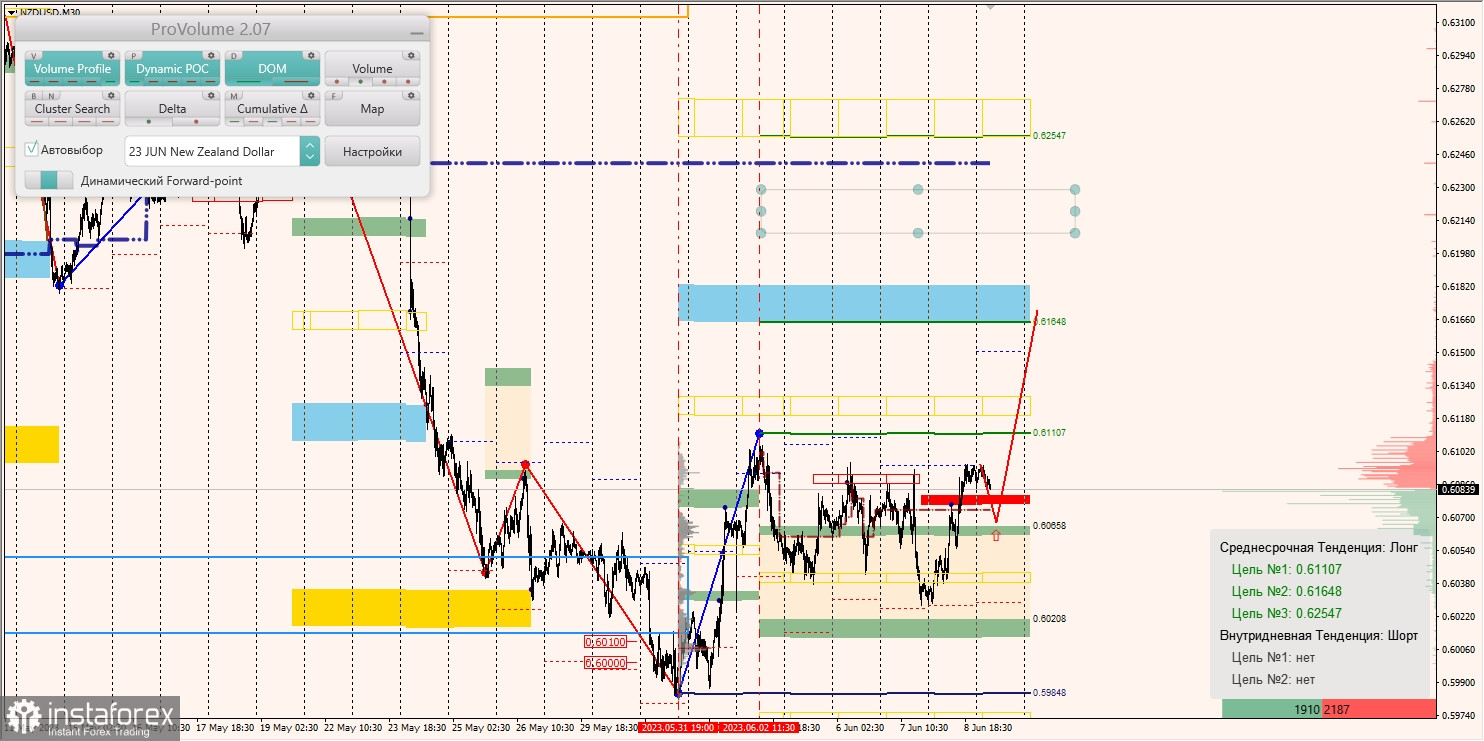Click the 0.62547 level label

[1049, 135]
